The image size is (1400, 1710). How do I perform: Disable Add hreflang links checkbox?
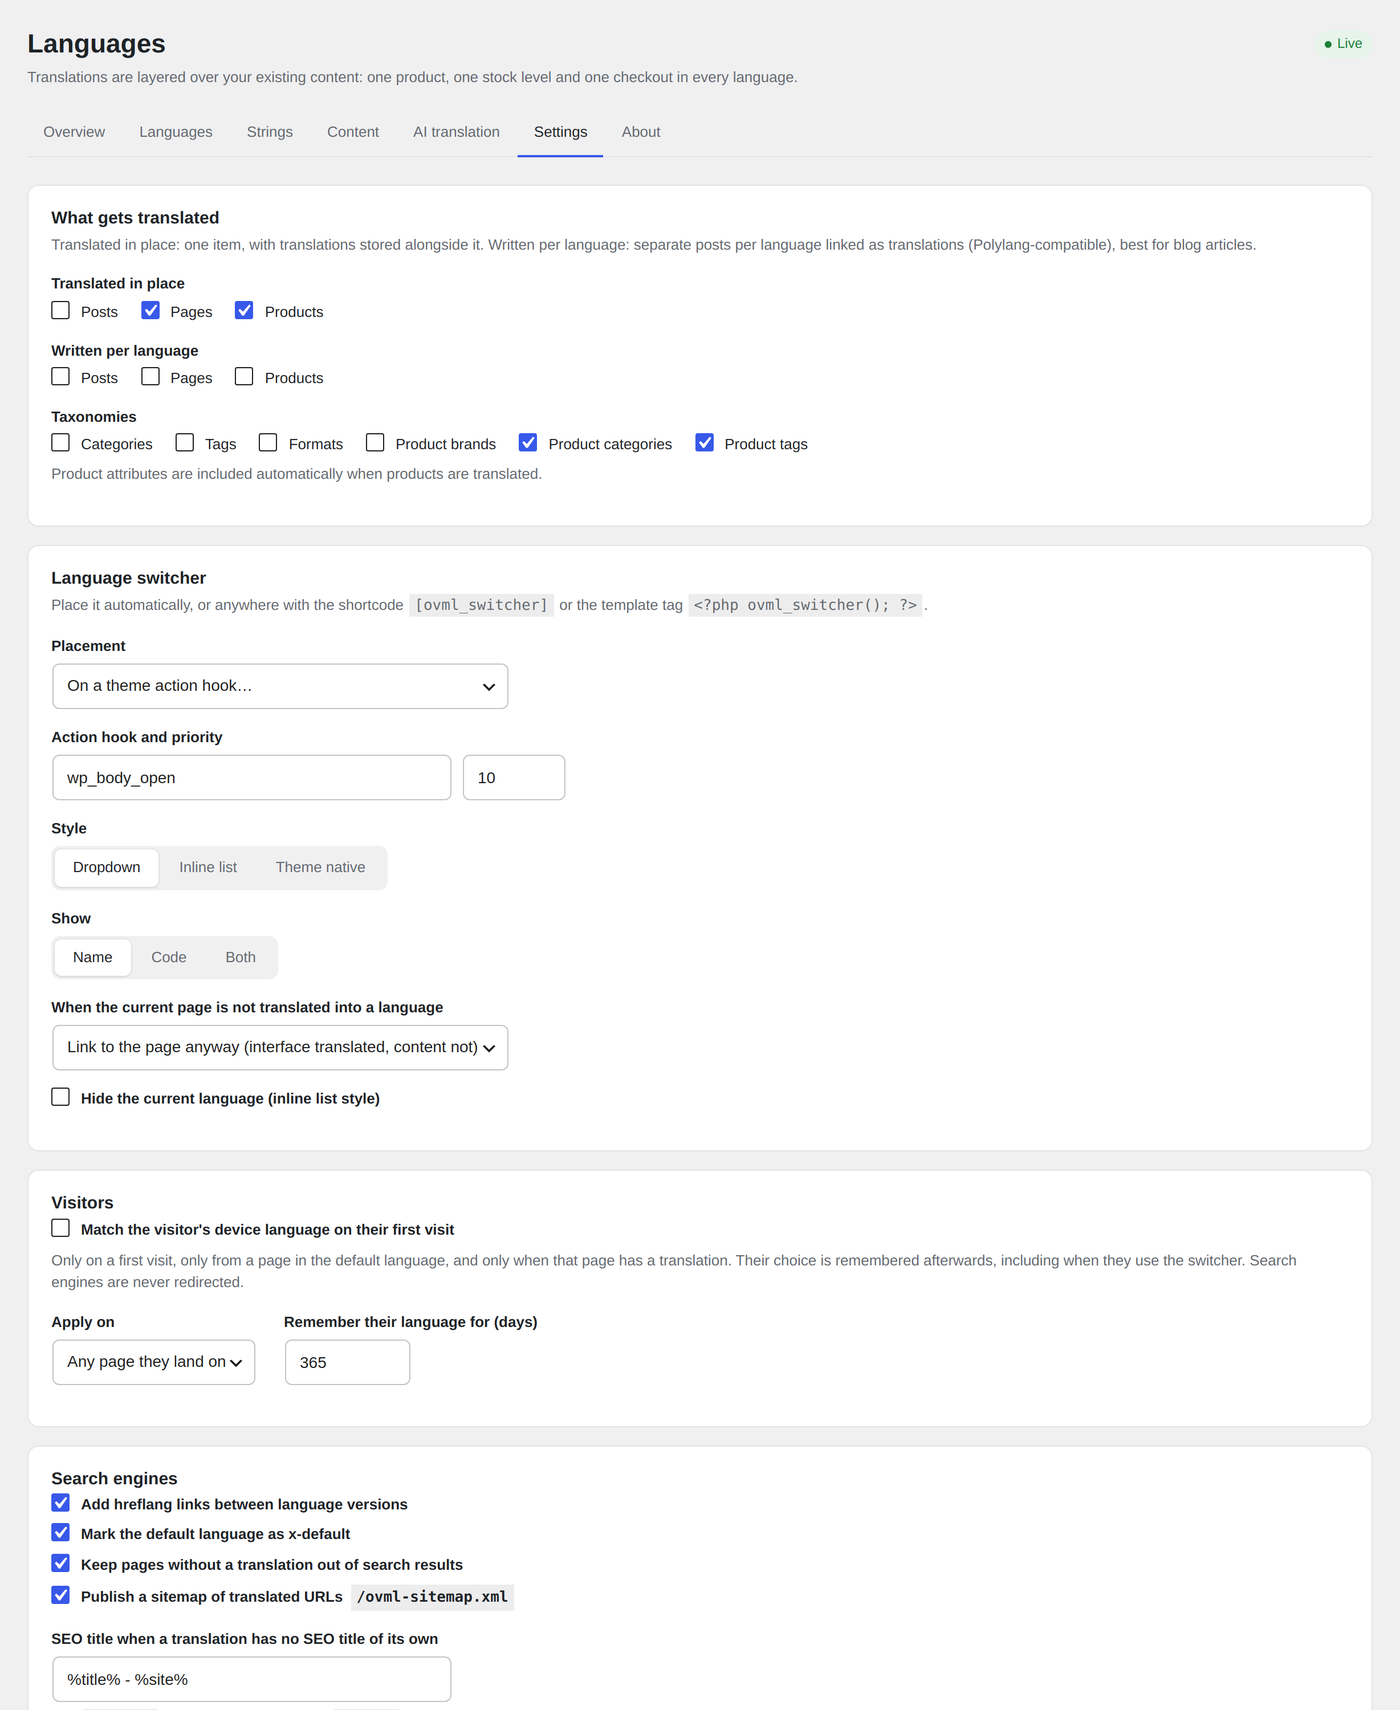pyautogui.click(x=61, y=1503)
